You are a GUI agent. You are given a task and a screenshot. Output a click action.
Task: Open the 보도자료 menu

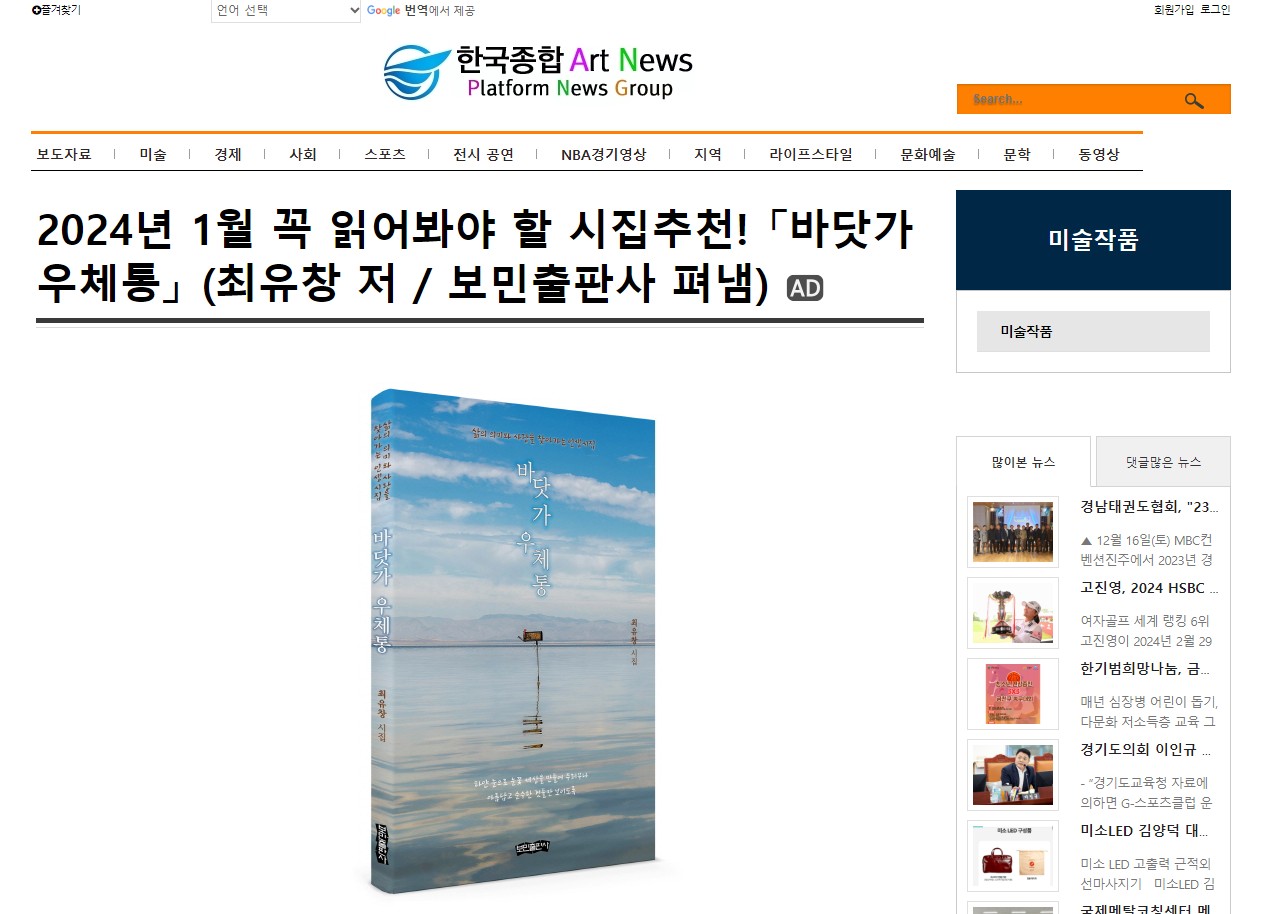(x=64, y=154)
